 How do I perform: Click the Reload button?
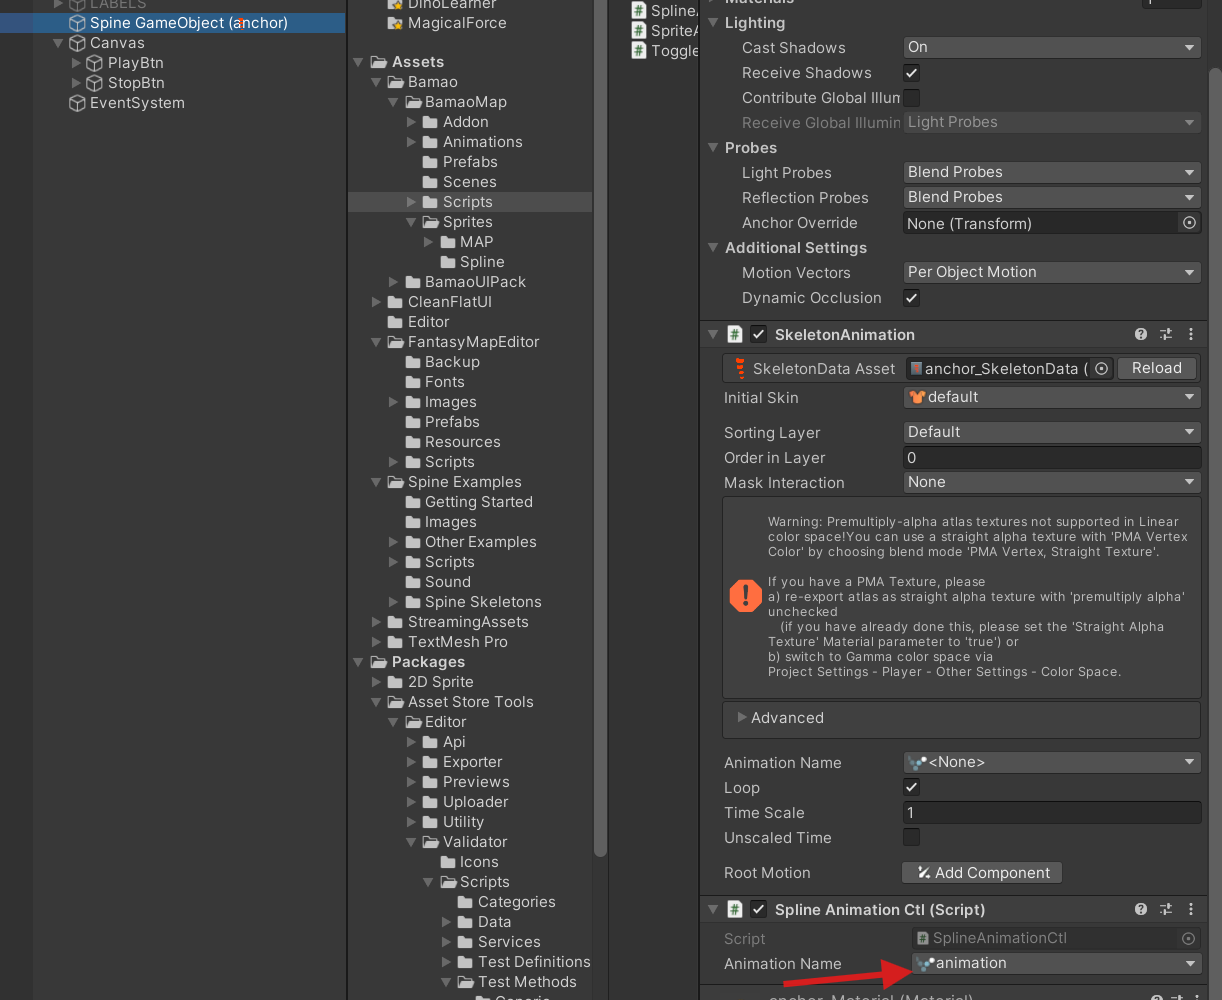(1157, 368)
